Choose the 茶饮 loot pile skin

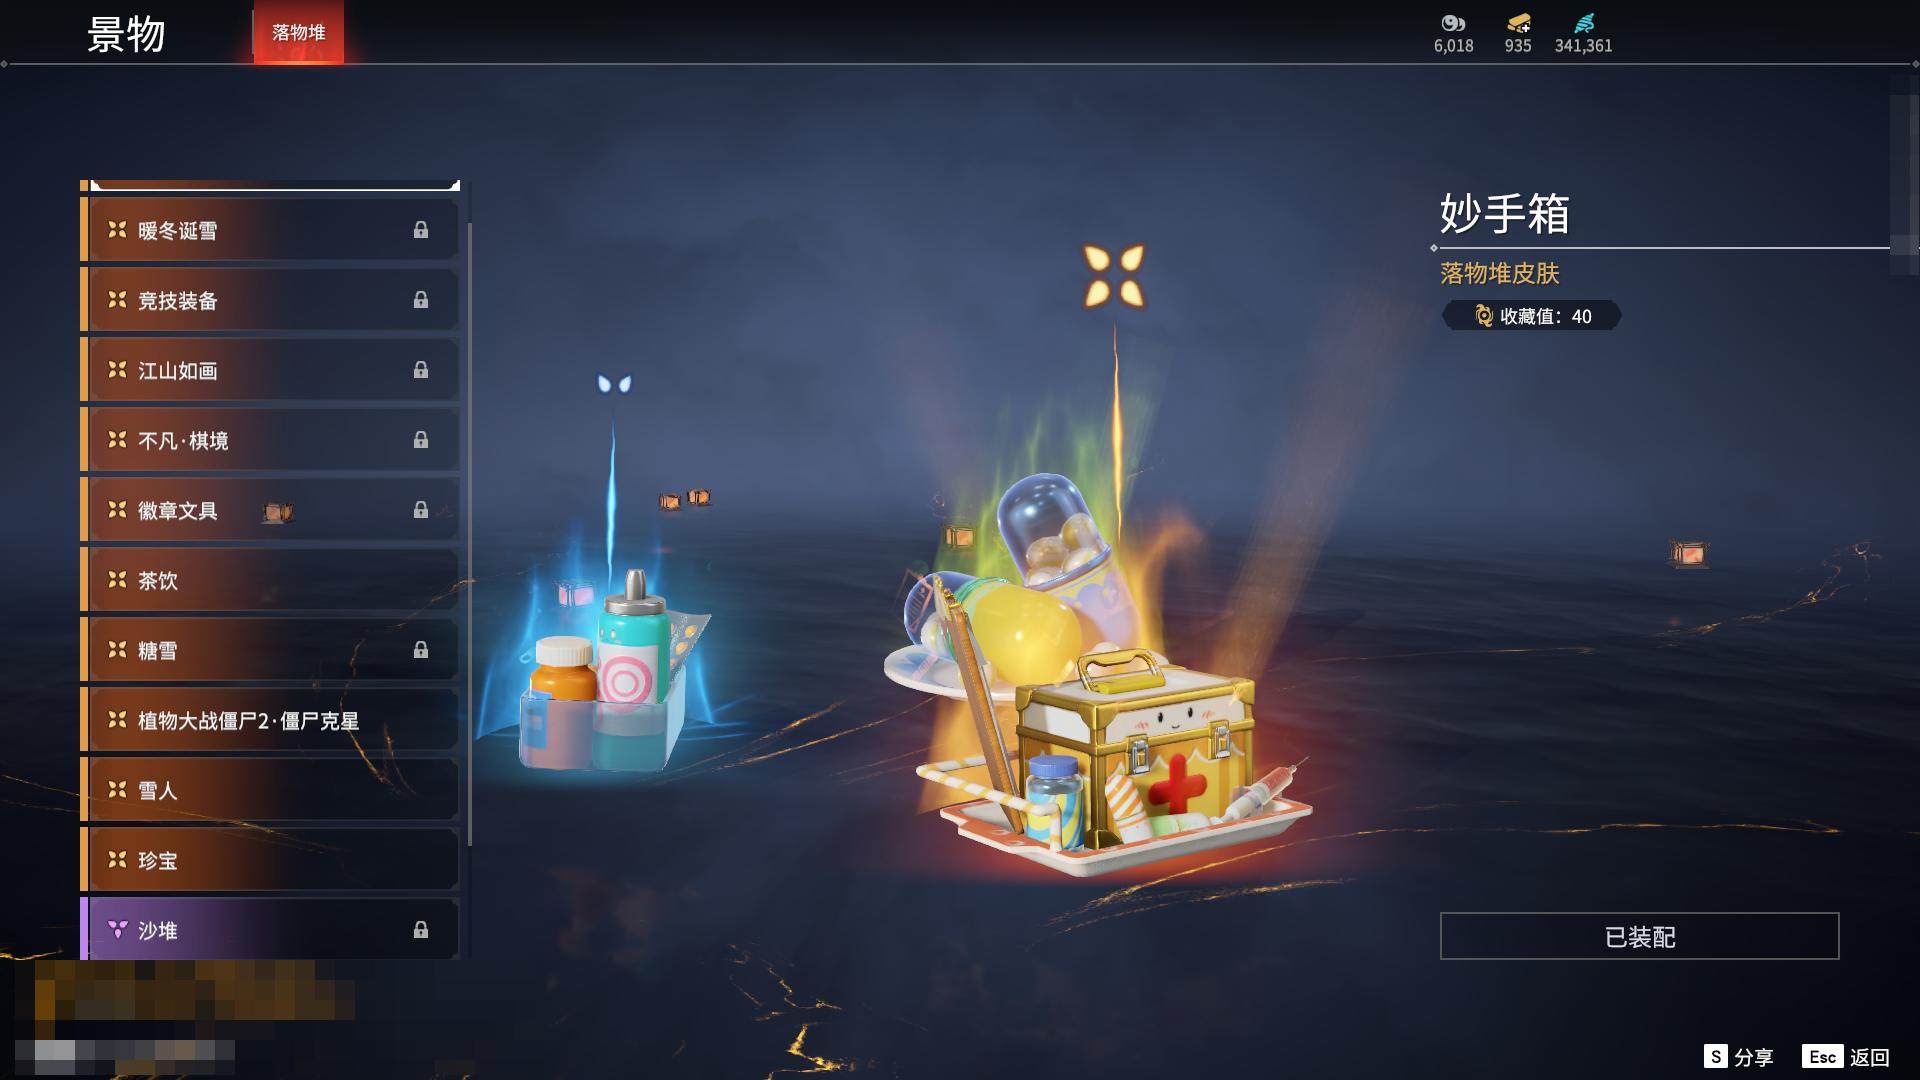(270, 580)
